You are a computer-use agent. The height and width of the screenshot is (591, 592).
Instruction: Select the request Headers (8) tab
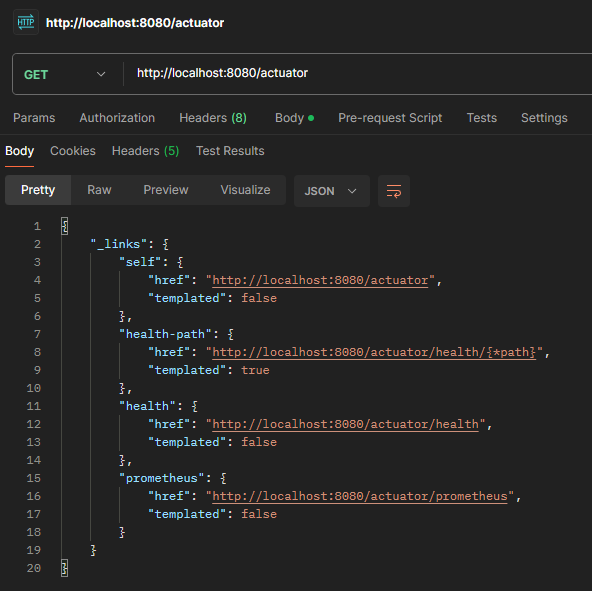pyautogui.click(x=213, y=118)
